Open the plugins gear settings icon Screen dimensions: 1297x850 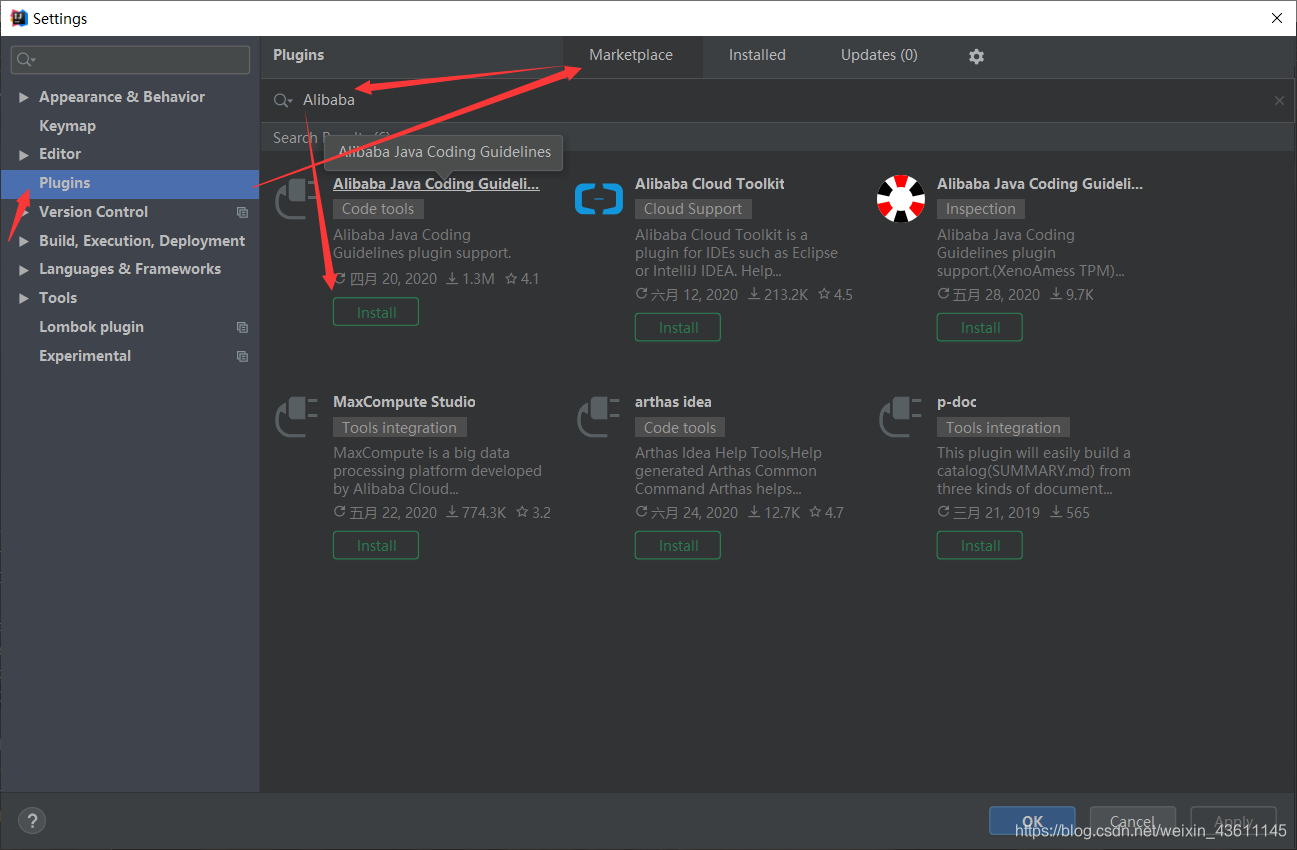coord(976,56)
